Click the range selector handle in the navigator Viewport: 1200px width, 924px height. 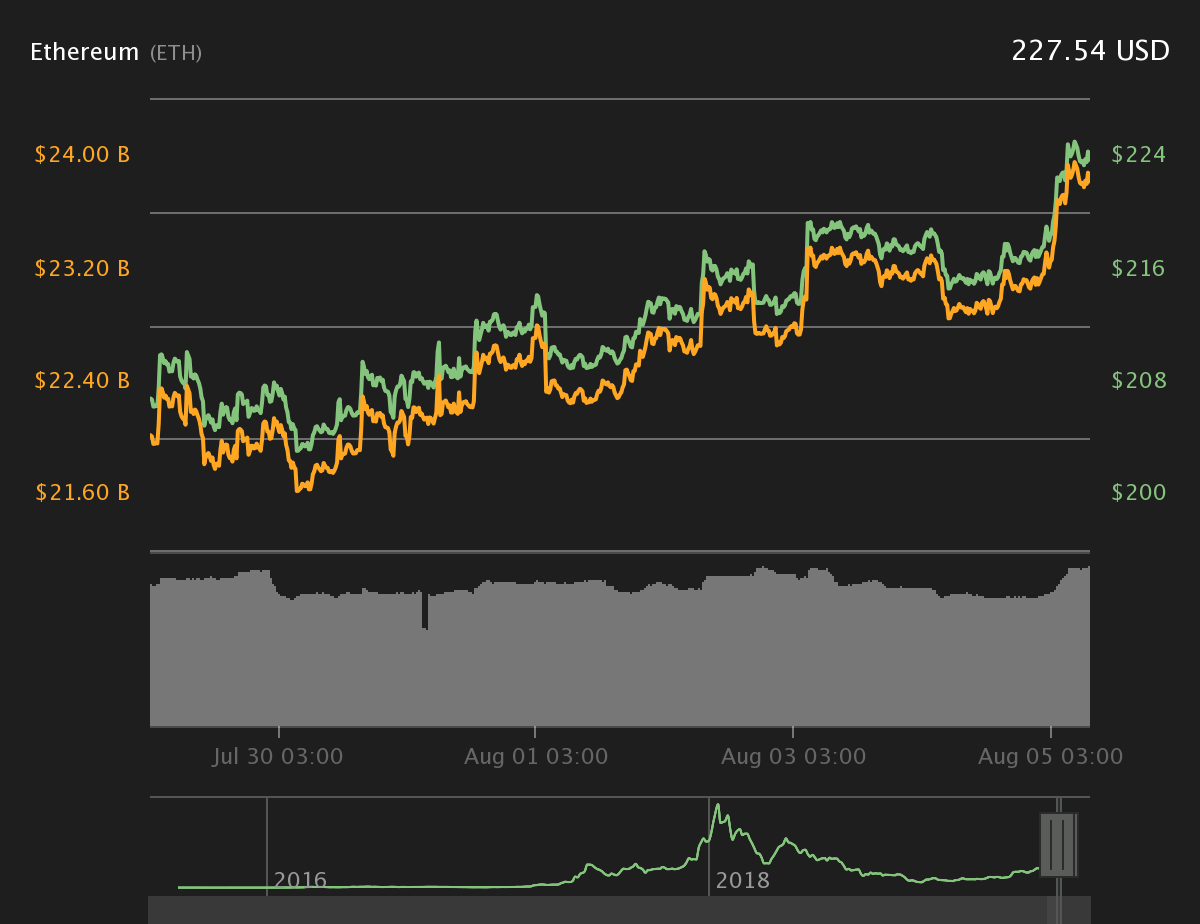1058,845
